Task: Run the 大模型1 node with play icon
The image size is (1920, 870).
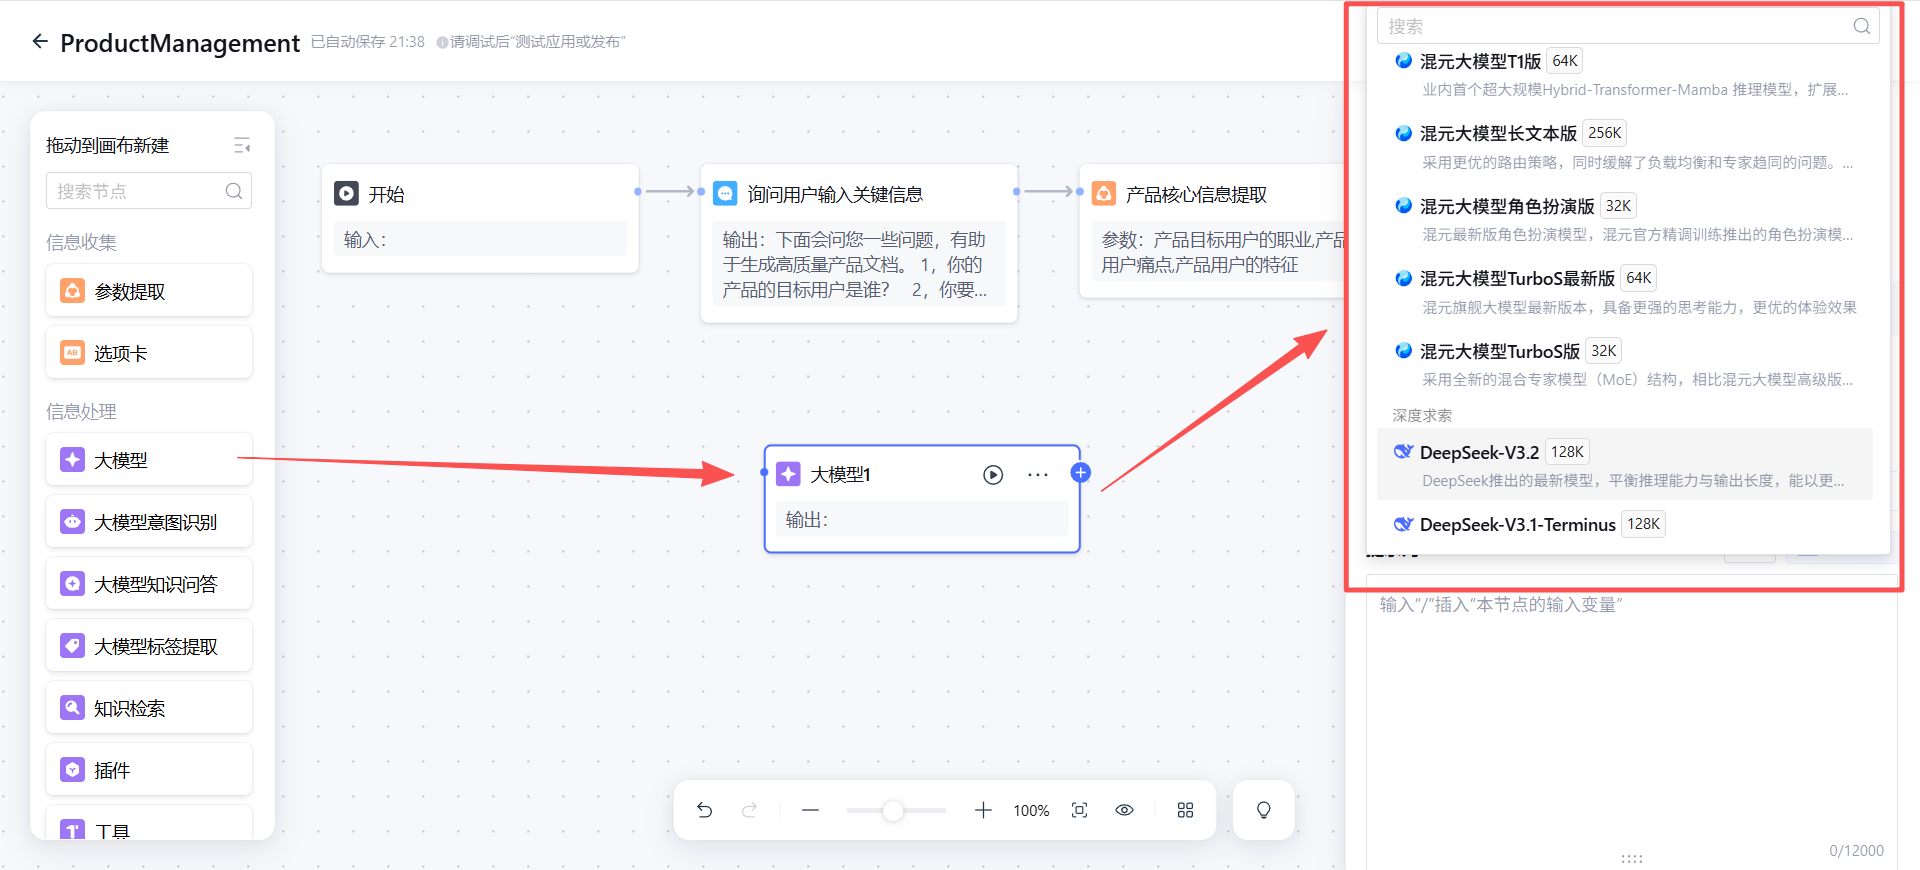Action: click(992, 475)
